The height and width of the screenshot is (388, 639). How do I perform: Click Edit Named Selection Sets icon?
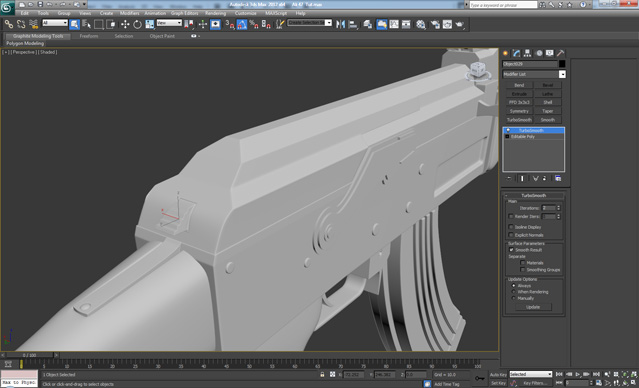pos(280,24)
